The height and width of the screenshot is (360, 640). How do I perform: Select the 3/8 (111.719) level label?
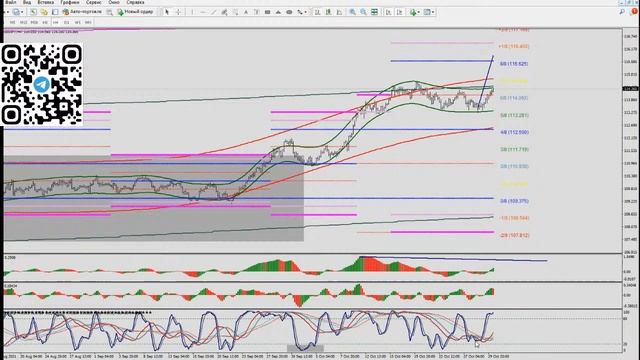coord(514,149)
